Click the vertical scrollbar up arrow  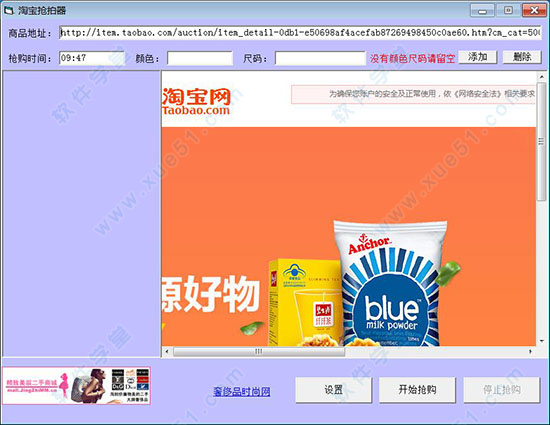[x=541, y=76]
